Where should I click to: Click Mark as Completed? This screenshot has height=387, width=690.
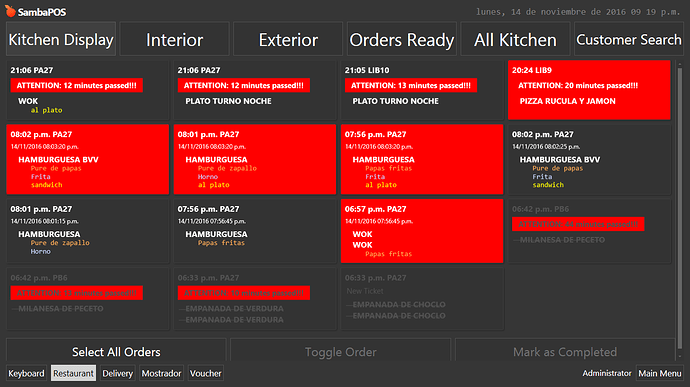click(565, 351)
